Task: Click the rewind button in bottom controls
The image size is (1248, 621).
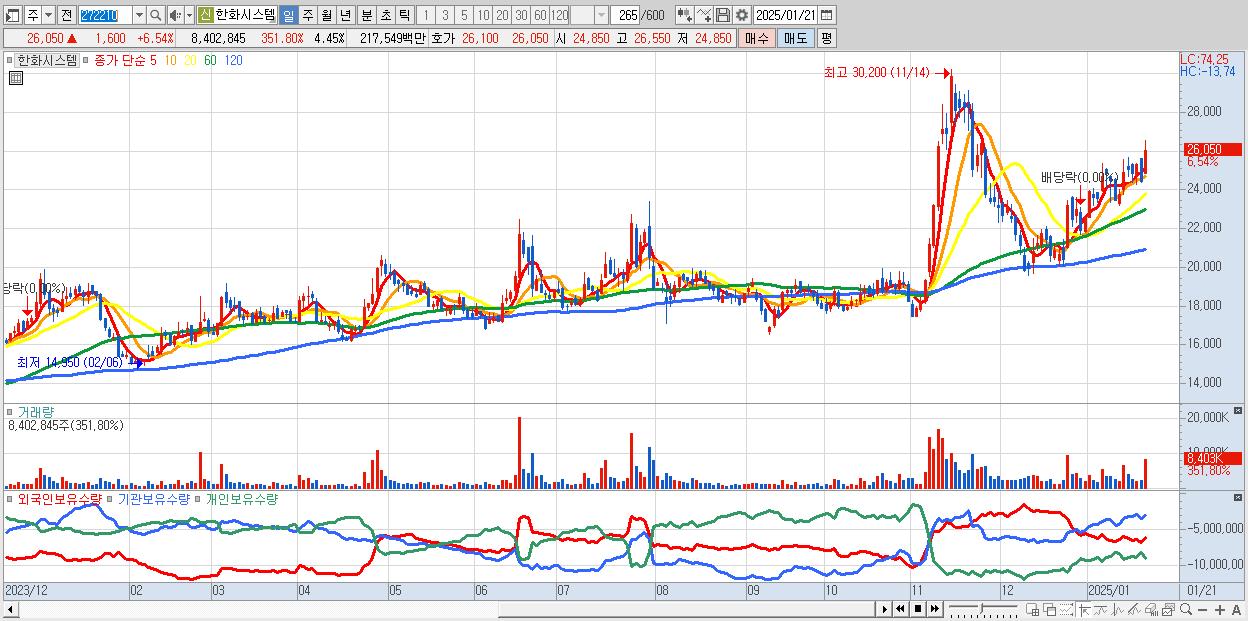Action: [900, 609]
